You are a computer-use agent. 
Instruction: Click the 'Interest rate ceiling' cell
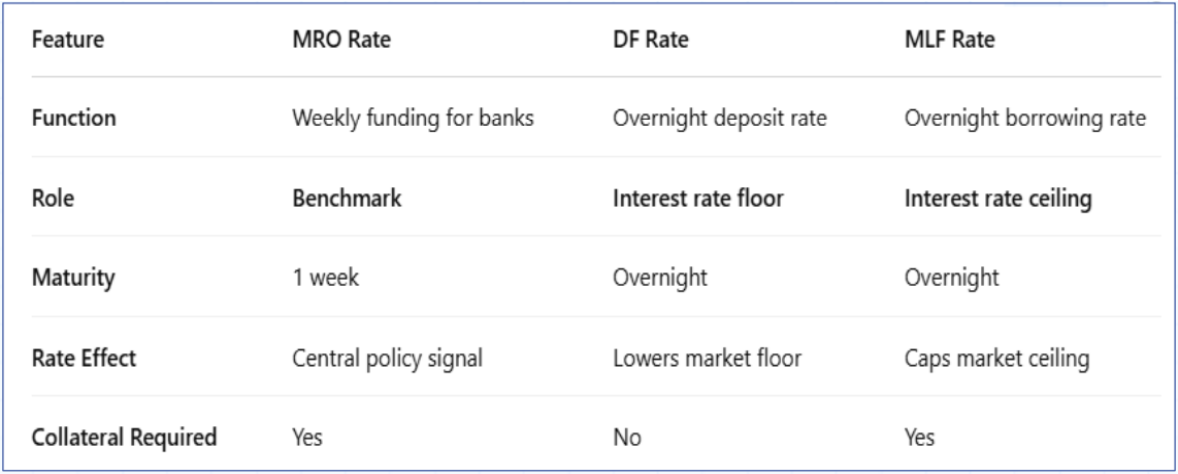click(x=997, y=198)
